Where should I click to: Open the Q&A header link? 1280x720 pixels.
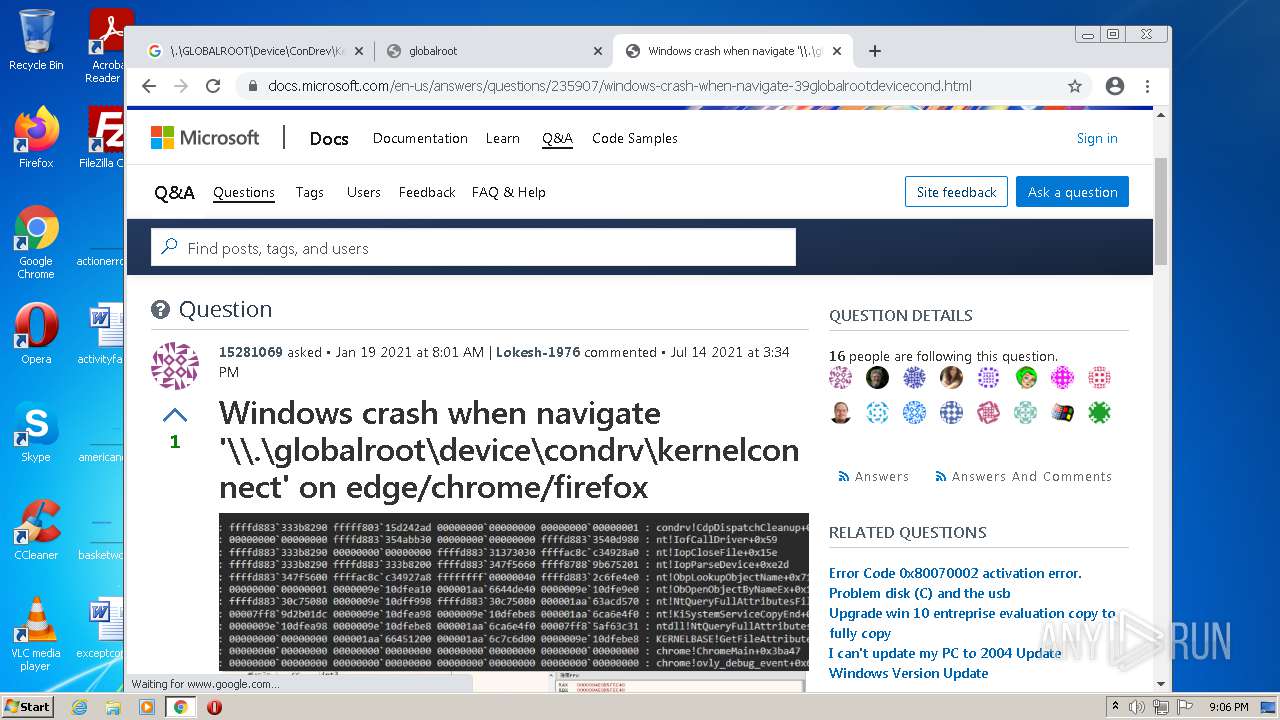pos(557,138)
